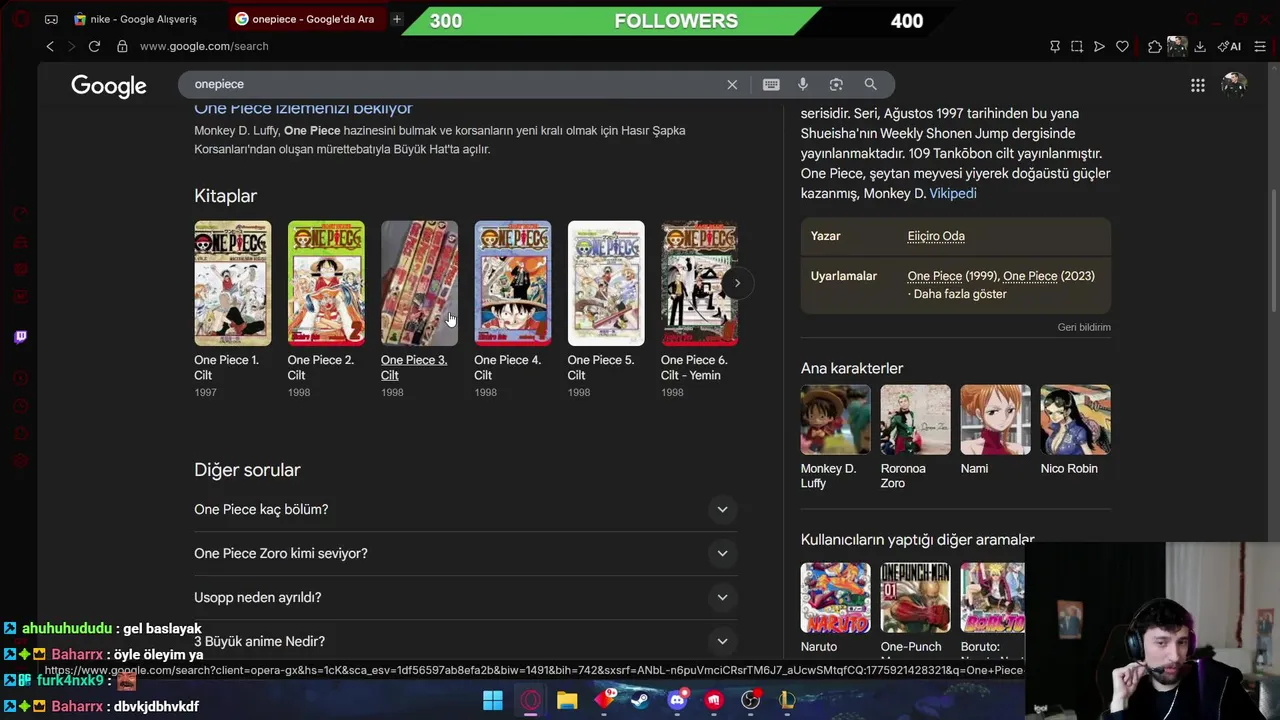Image resolution: width=1280 pixels, height=720 pixels.
Task: Open the One Piece 1. Cilt book cover
Action: pyautogui.click(x=232, y=283)
